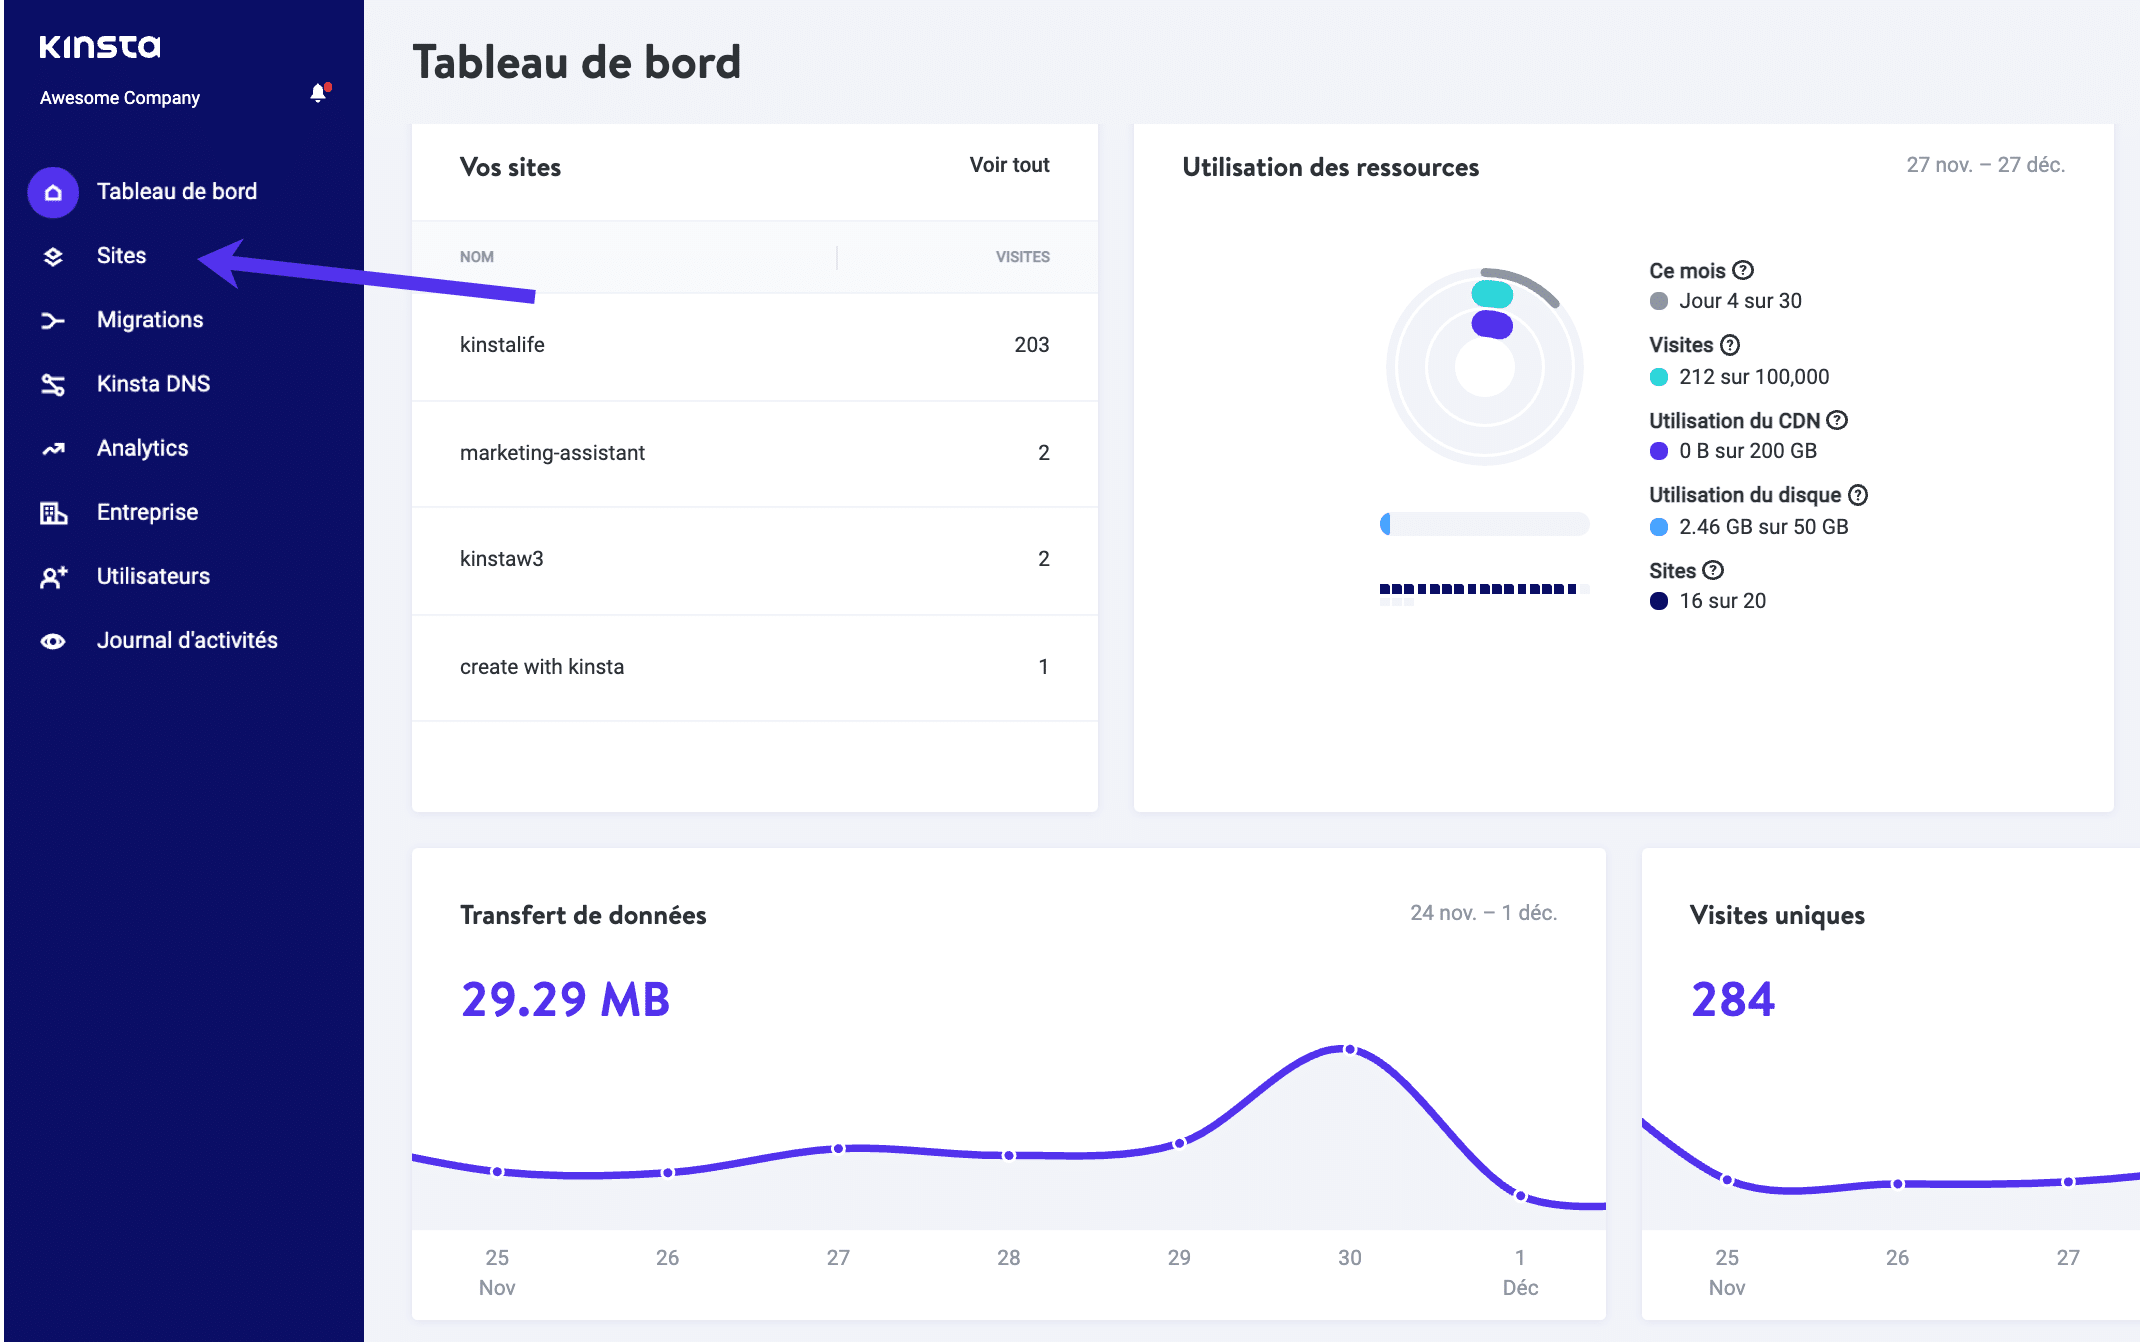Open the kinstalife site
Screen dimensions: 2140x1342
(502, 345)
